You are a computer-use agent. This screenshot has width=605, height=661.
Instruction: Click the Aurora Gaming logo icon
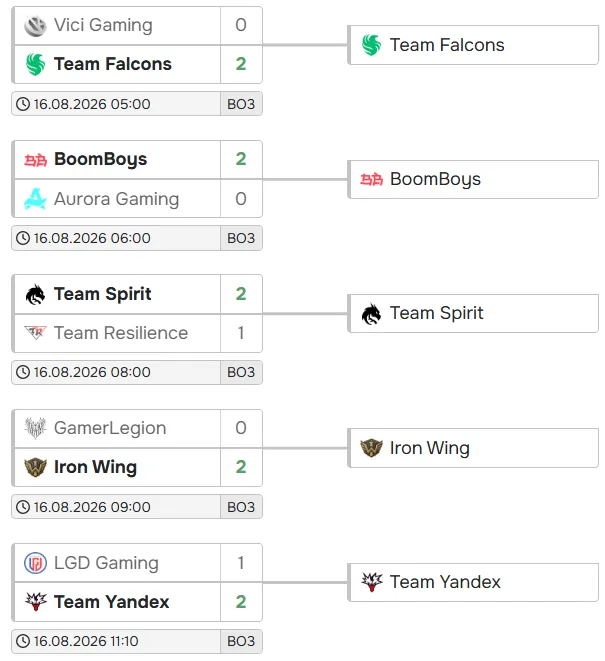(x=35, y=199)
